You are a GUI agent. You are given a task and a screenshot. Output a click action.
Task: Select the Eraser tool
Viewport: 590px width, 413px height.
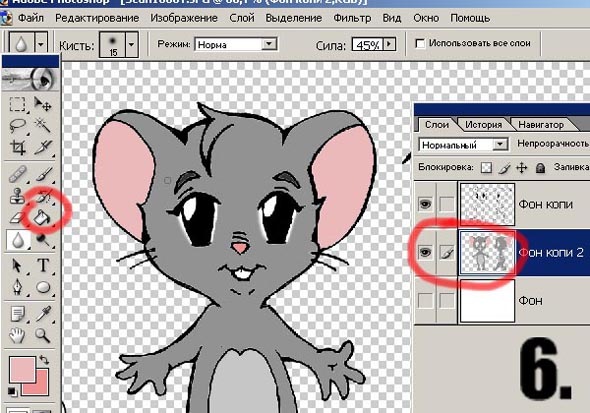[17, 218]
